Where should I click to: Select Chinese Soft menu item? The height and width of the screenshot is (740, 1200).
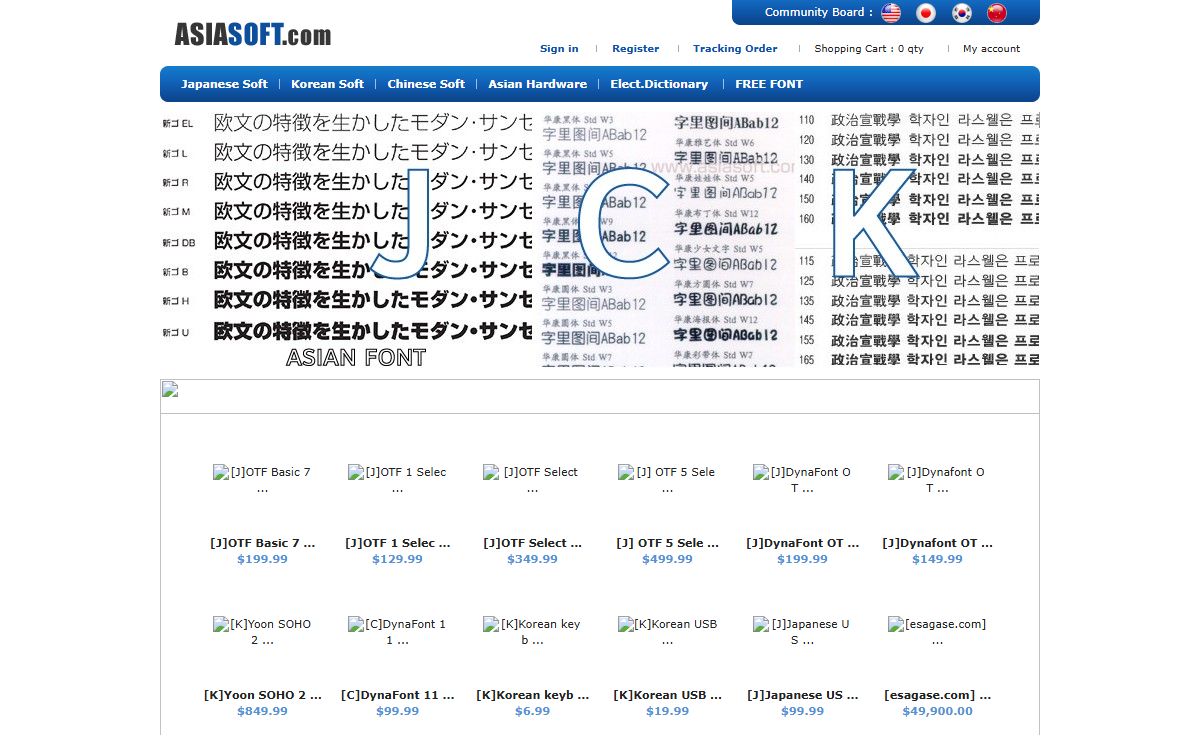coord(426,84)
